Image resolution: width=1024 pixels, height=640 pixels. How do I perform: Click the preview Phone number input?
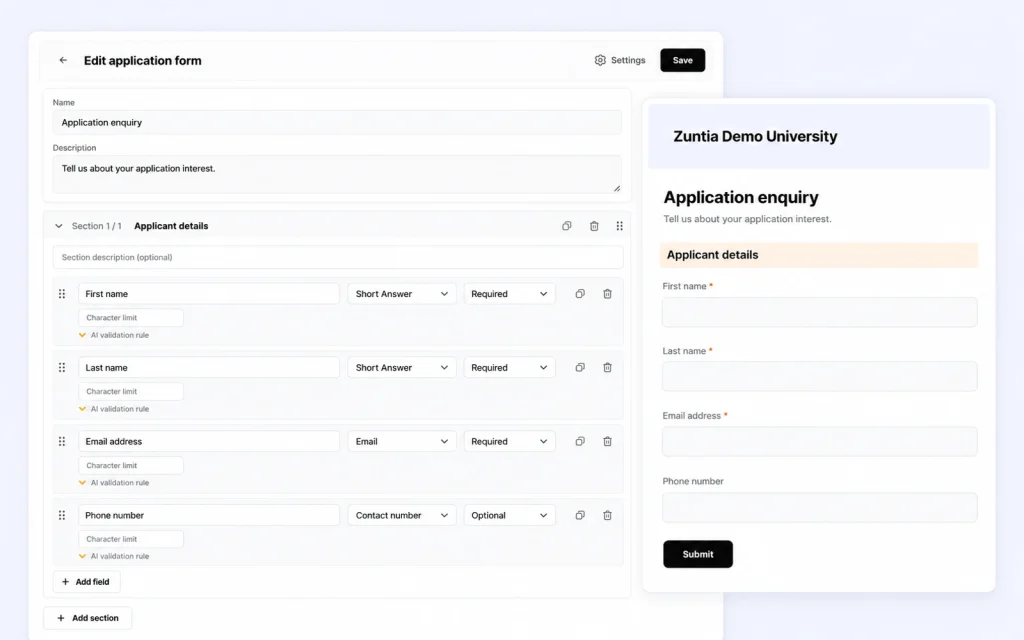pos(820,507)
